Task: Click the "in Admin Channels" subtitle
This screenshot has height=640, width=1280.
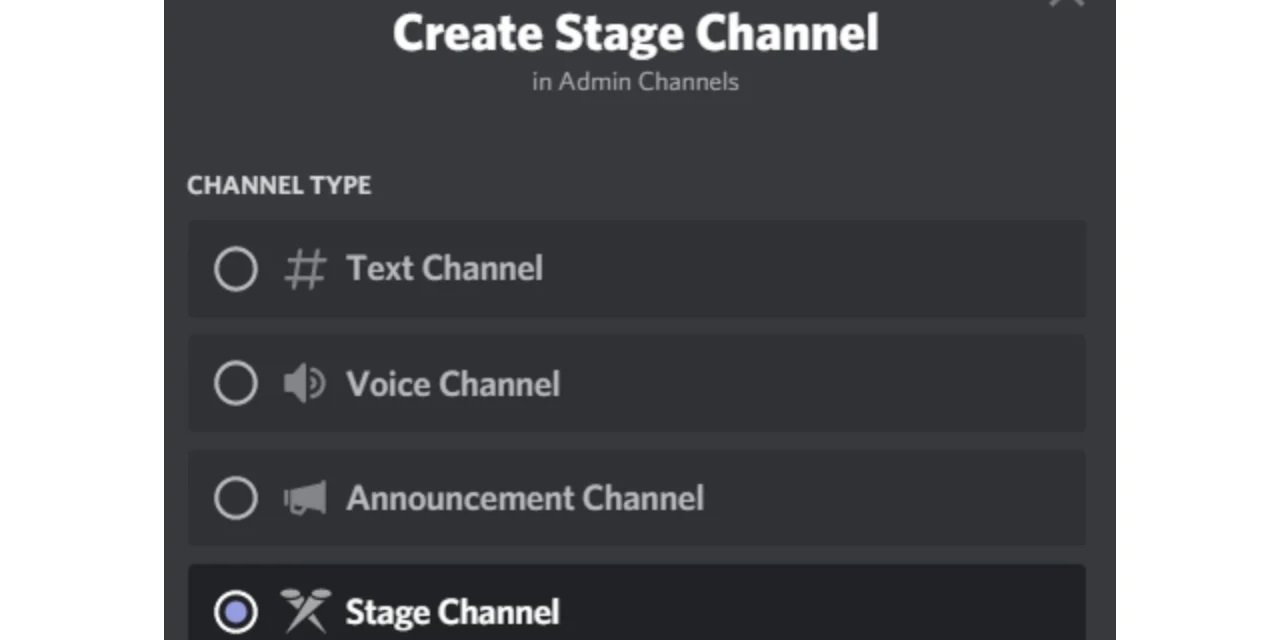Action: pyautogui.click(x=635, y=82)
